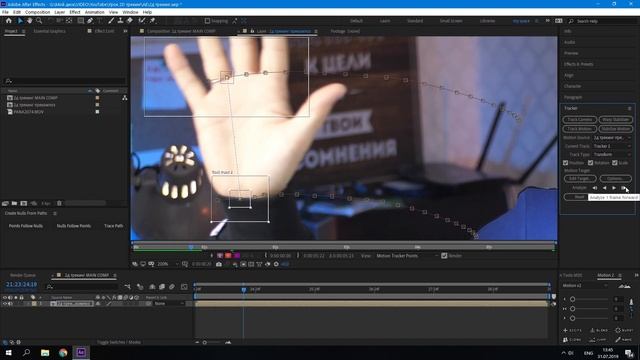Switch to the Essential Graphics tab
Viewport: 640px width, 360px height.
(x=49, y=31)
